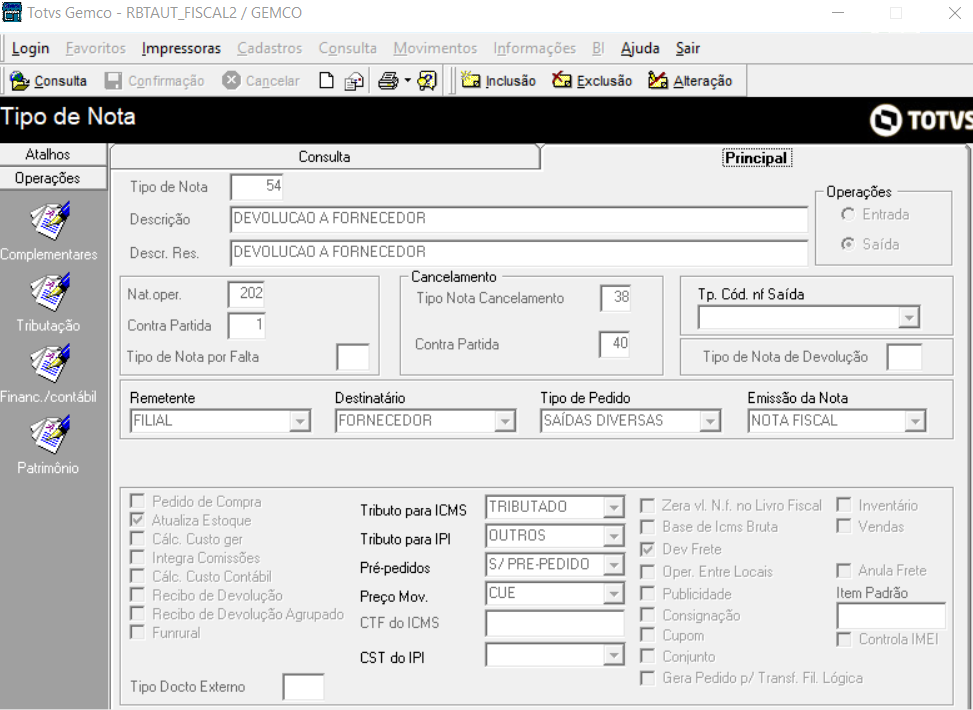973x710 pixels.
Task: Toggle the Atualiza Estoque checkbox
Action: tap(137, 519)
